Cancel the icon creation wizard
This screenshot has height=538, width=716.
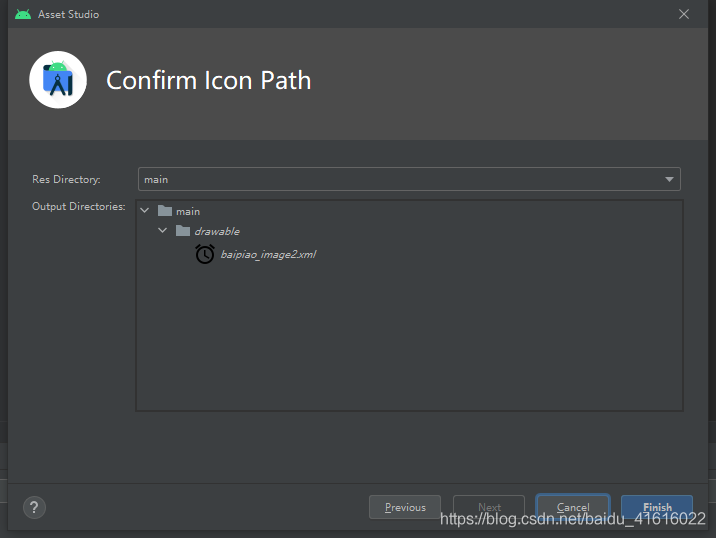573,507
